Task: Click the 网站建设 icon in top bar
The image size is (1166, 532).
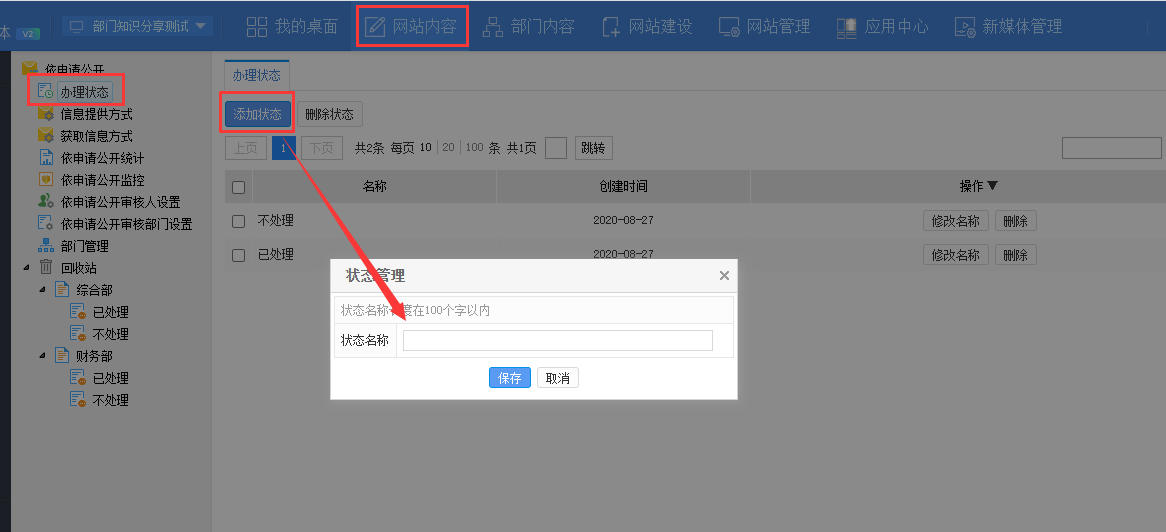Action: pyautogui.click(x=611, y=27)
